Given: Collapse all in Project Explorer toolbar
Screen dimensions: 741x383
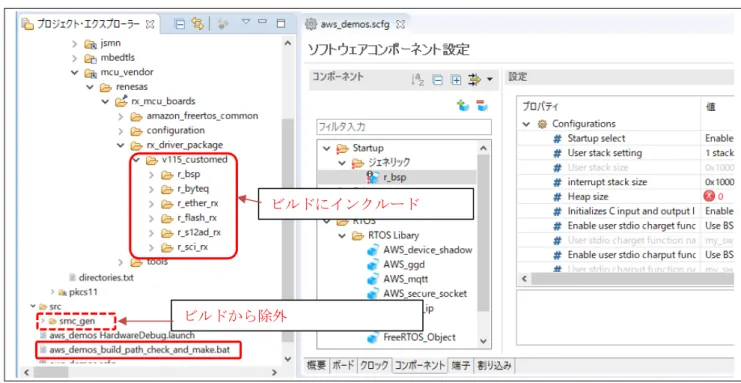Looking at the screenshot, I should (x=180, y=24).
